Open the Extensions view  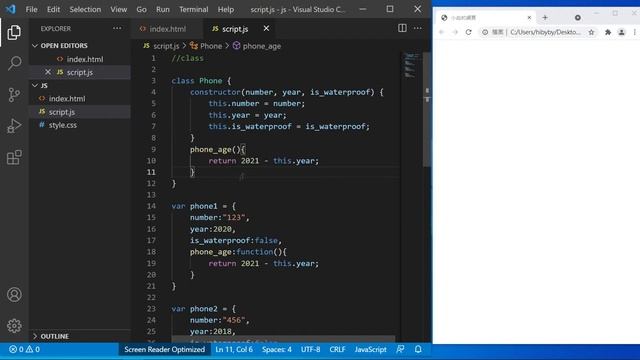pyautogui.click(x=14, y=157)
